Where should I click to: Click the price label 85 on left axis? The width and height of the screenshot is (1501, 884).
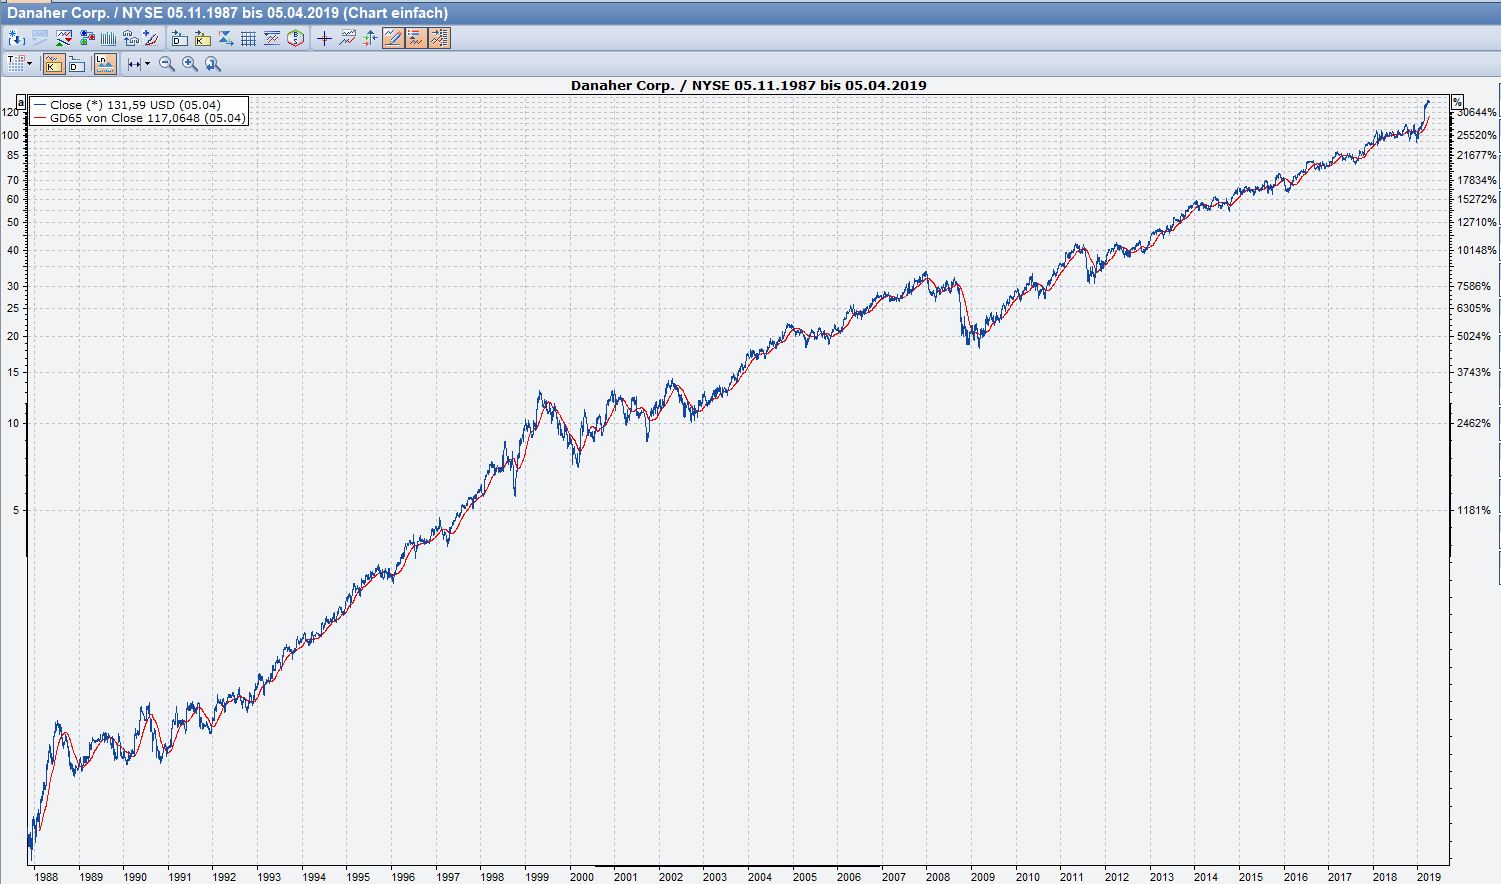(x=13, y=155)
